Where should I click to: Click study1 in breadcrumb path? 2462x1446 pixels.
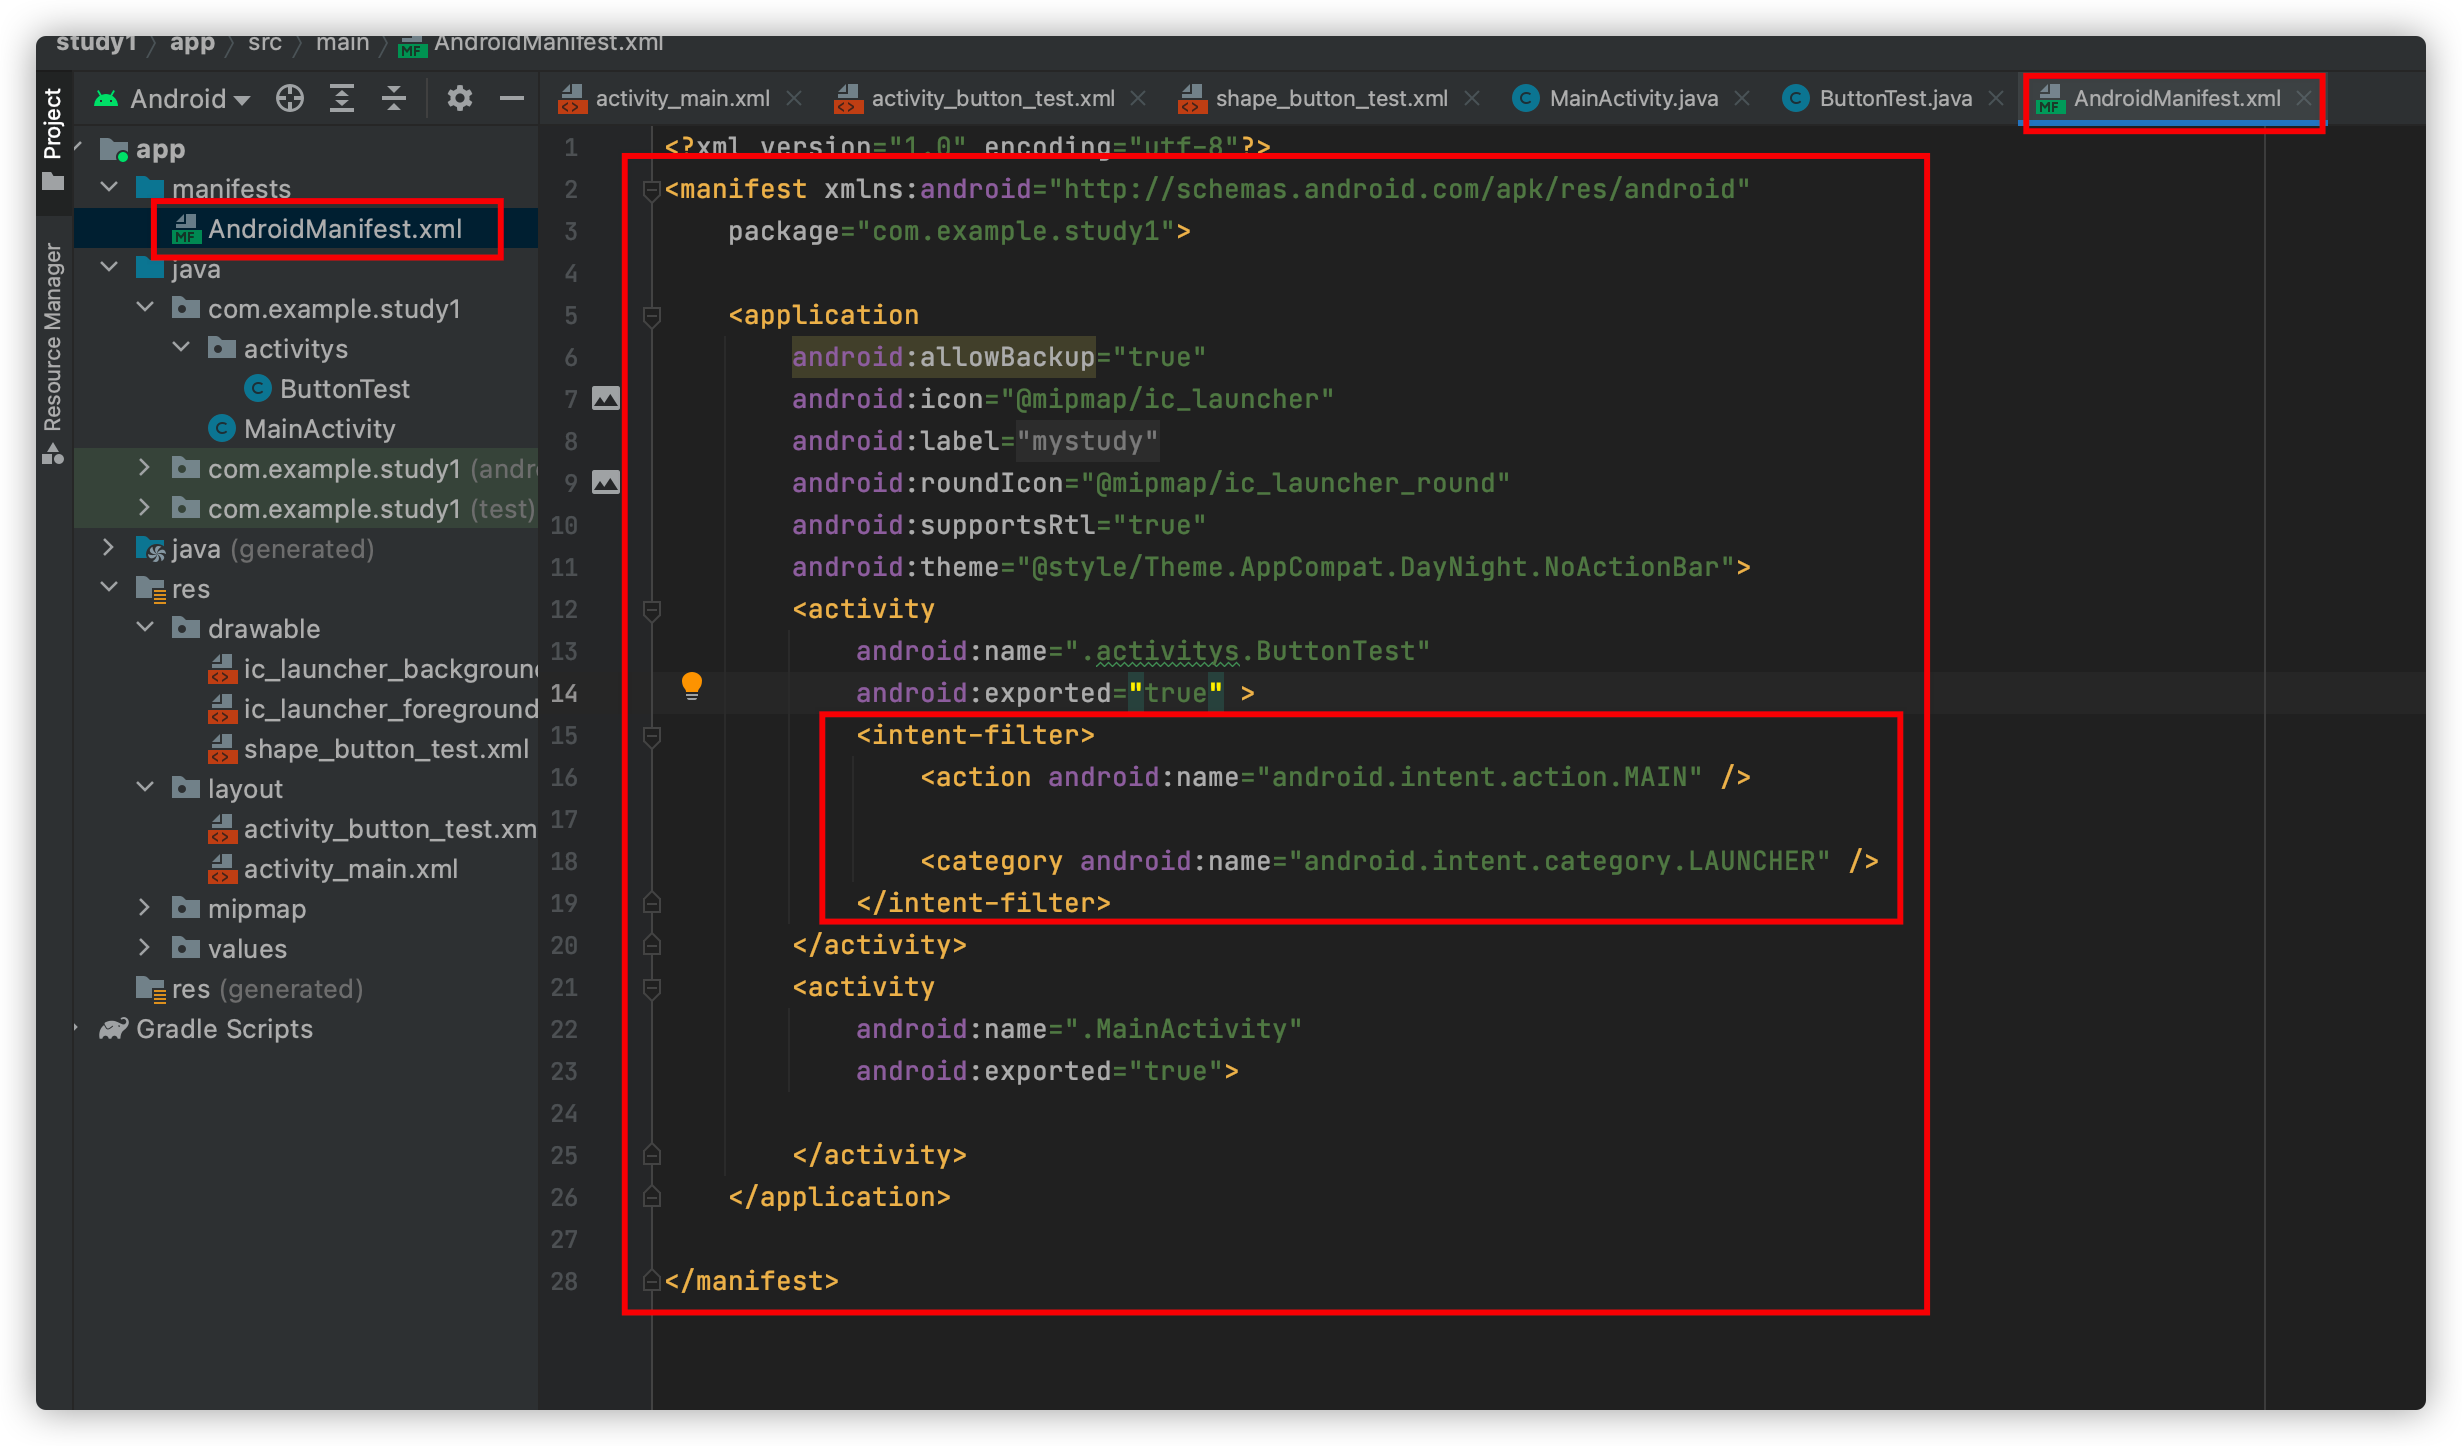click(x=96, y=44)
